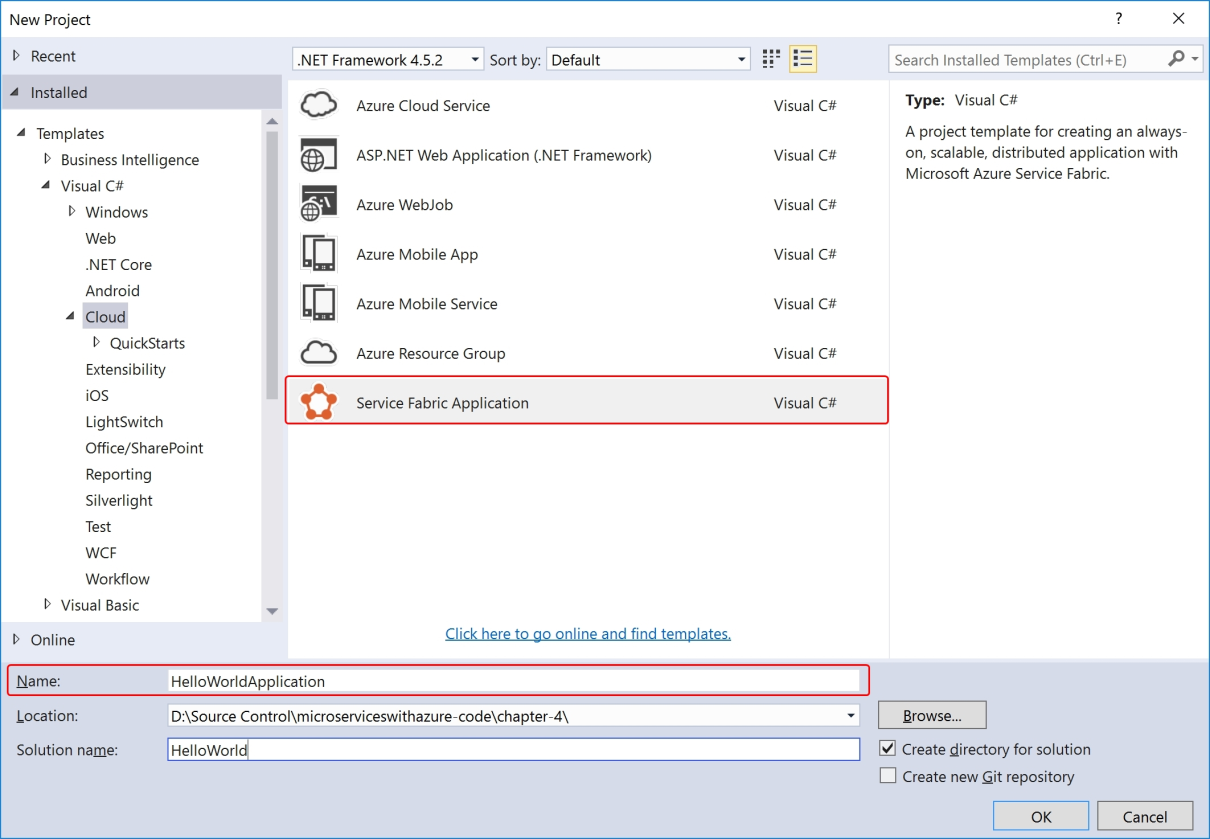Collapse the Templates tree node
Image resolution: width=1210 pixels, height=839 pixels.
(x=22, y=133)
